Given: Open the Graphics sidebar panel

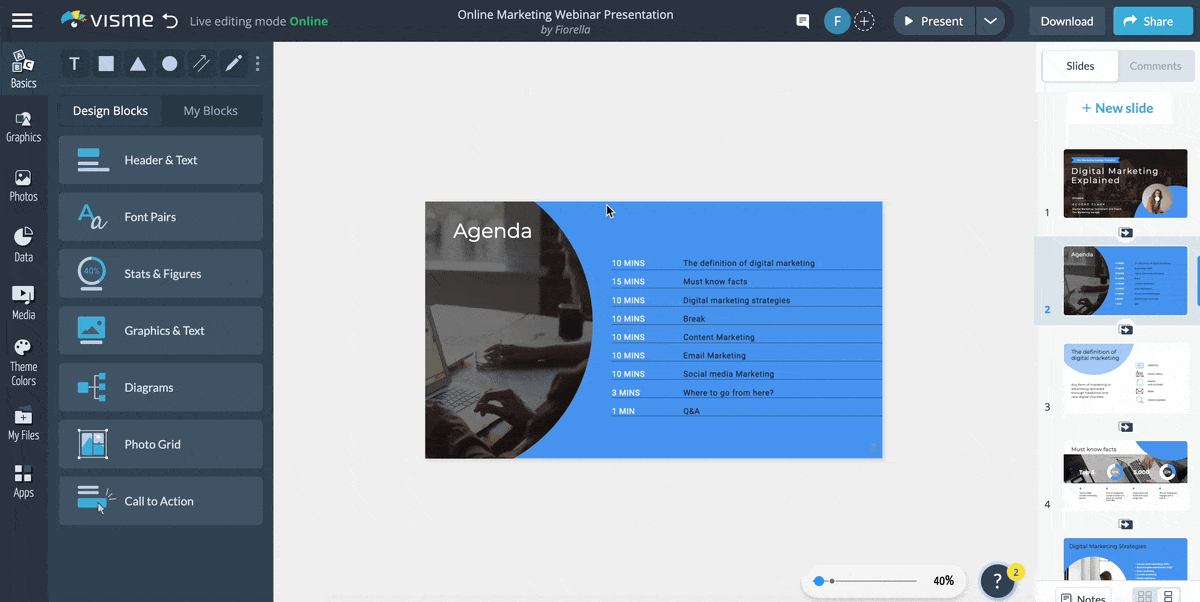Looking at the screenshot, I should pyautogui.click(x=23, y=127).
